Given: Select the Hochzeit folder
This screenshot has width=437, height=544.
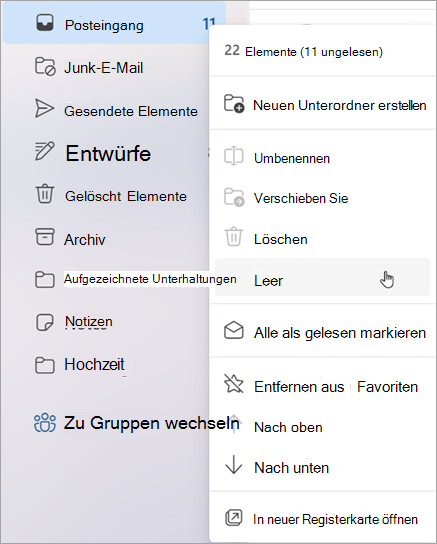Looking at the screenshot, I should point(94,364).
